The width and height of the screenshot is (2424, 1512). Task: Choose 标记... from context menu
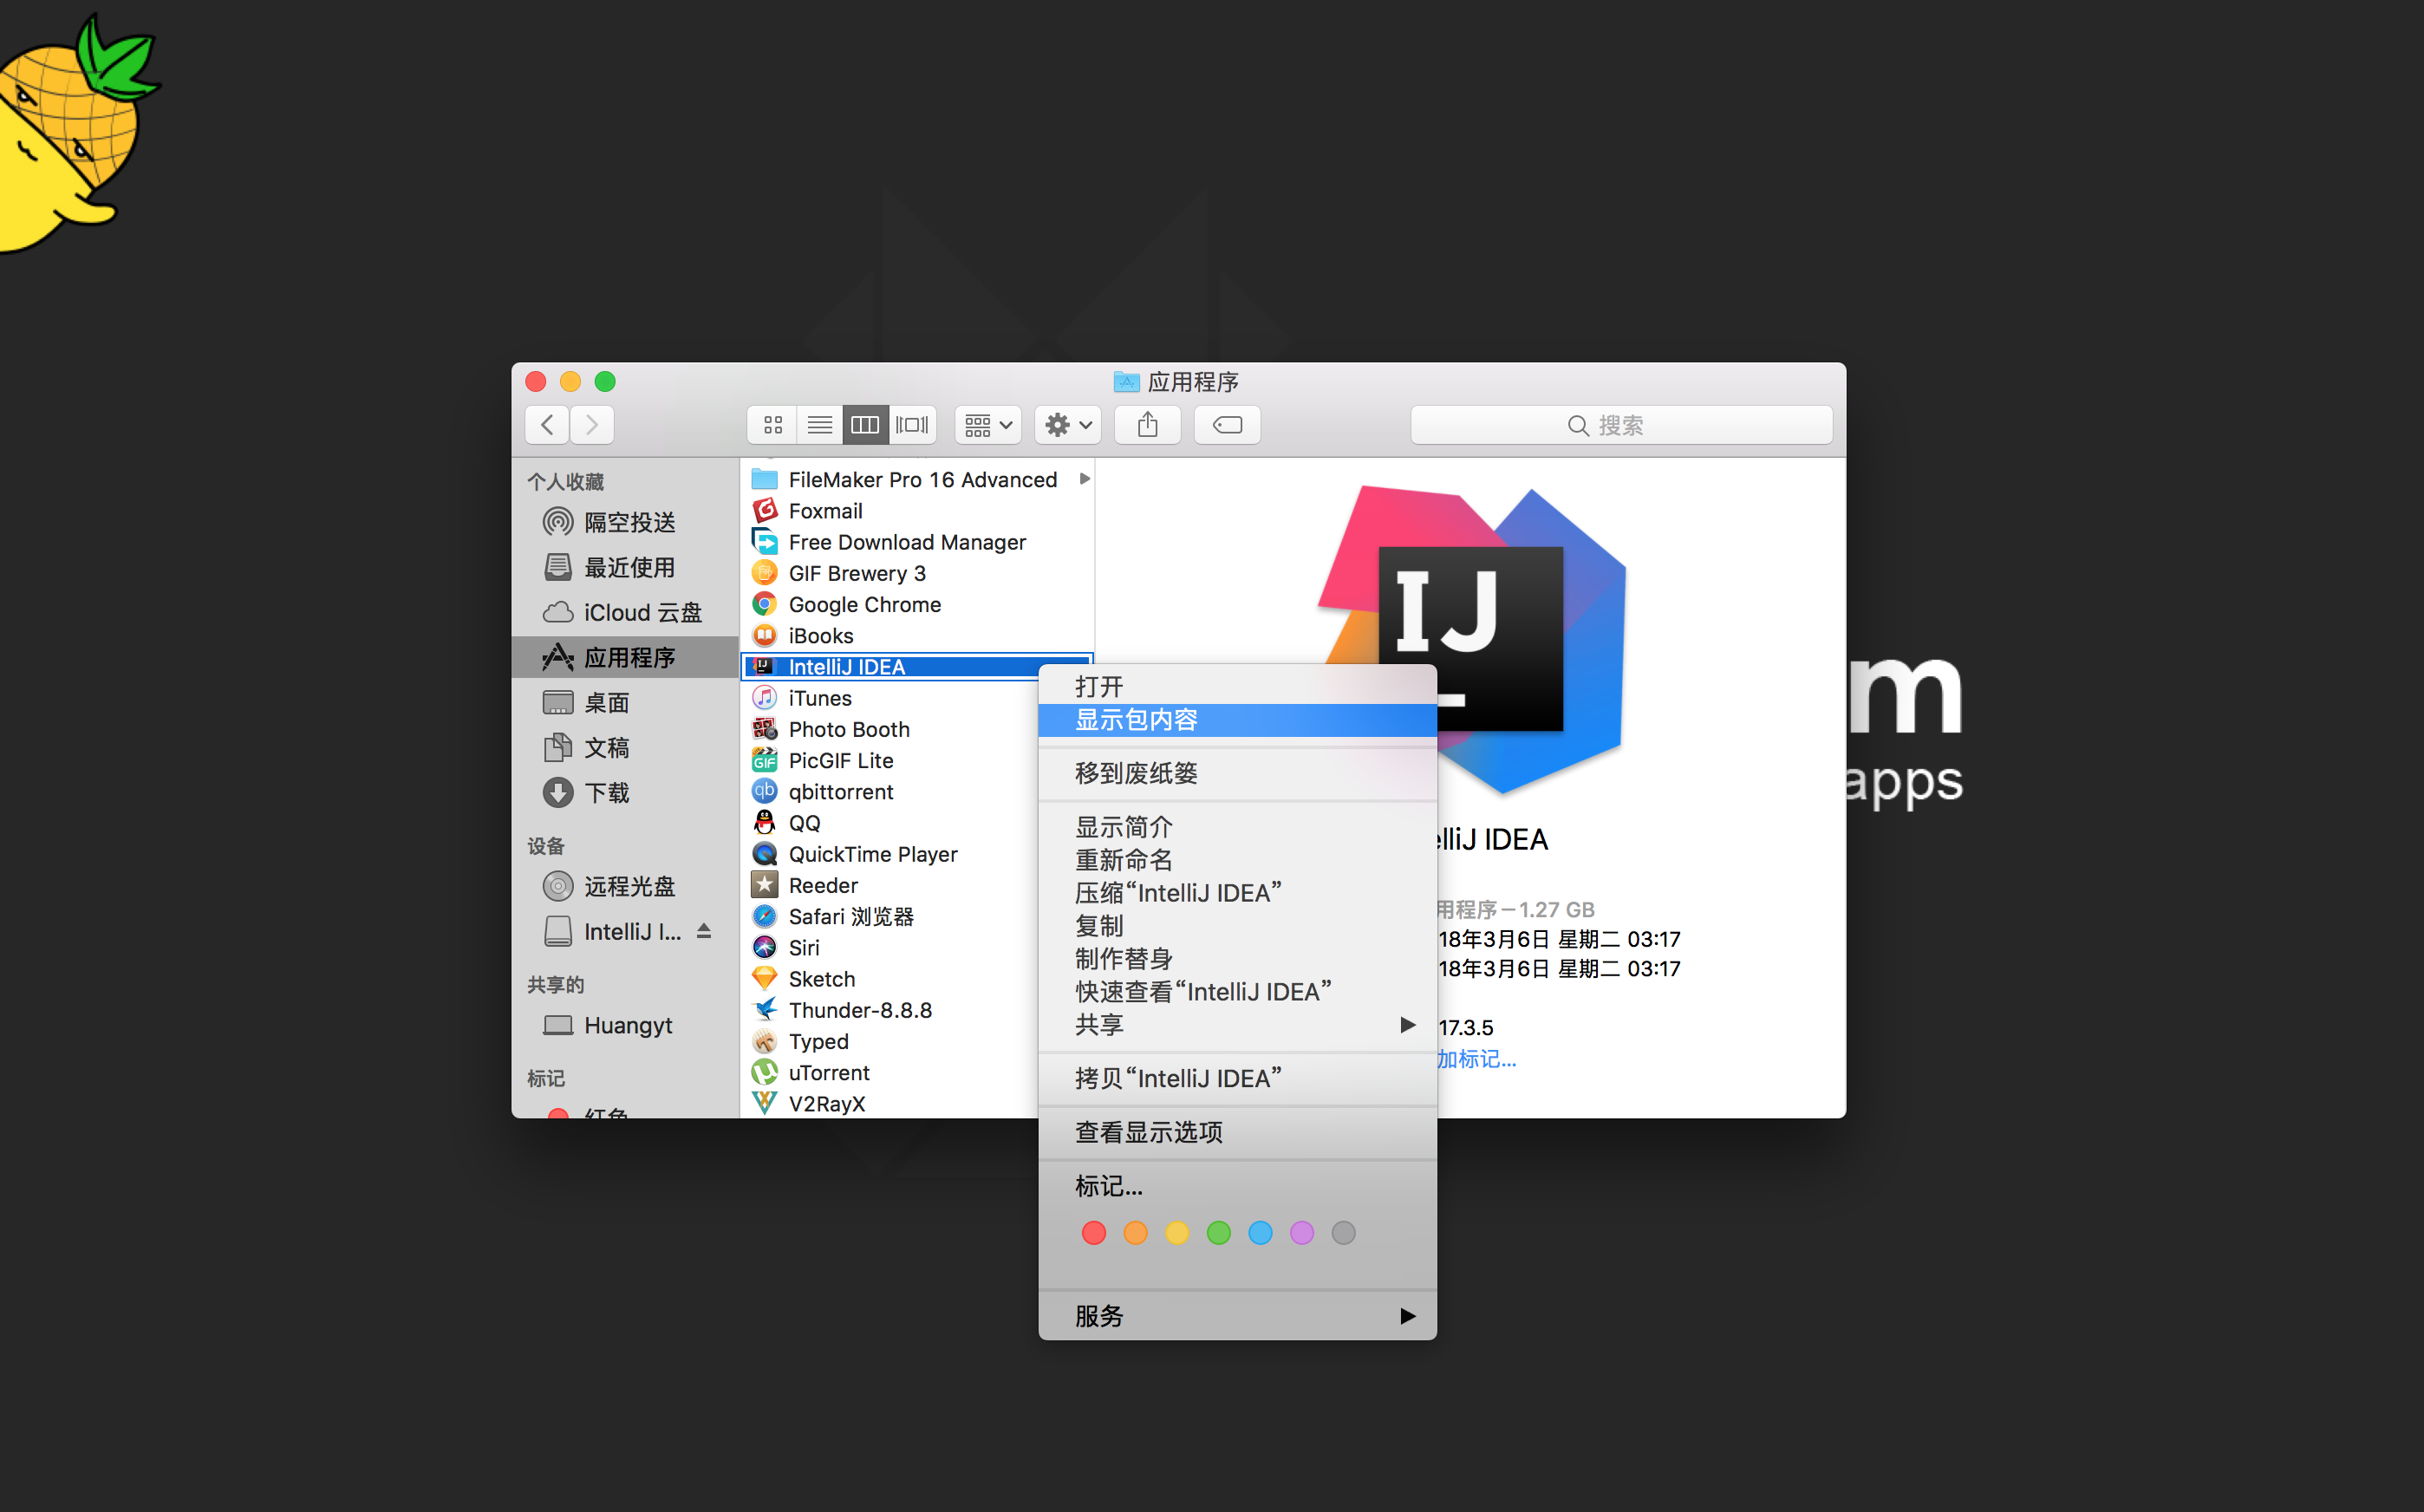point(1237,1186)
